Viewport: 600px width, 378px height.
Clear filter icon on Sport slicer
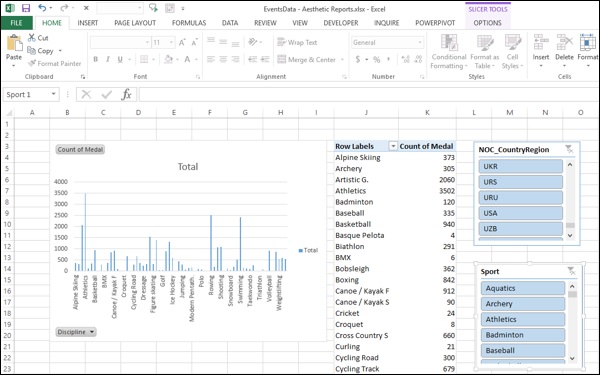571,271
